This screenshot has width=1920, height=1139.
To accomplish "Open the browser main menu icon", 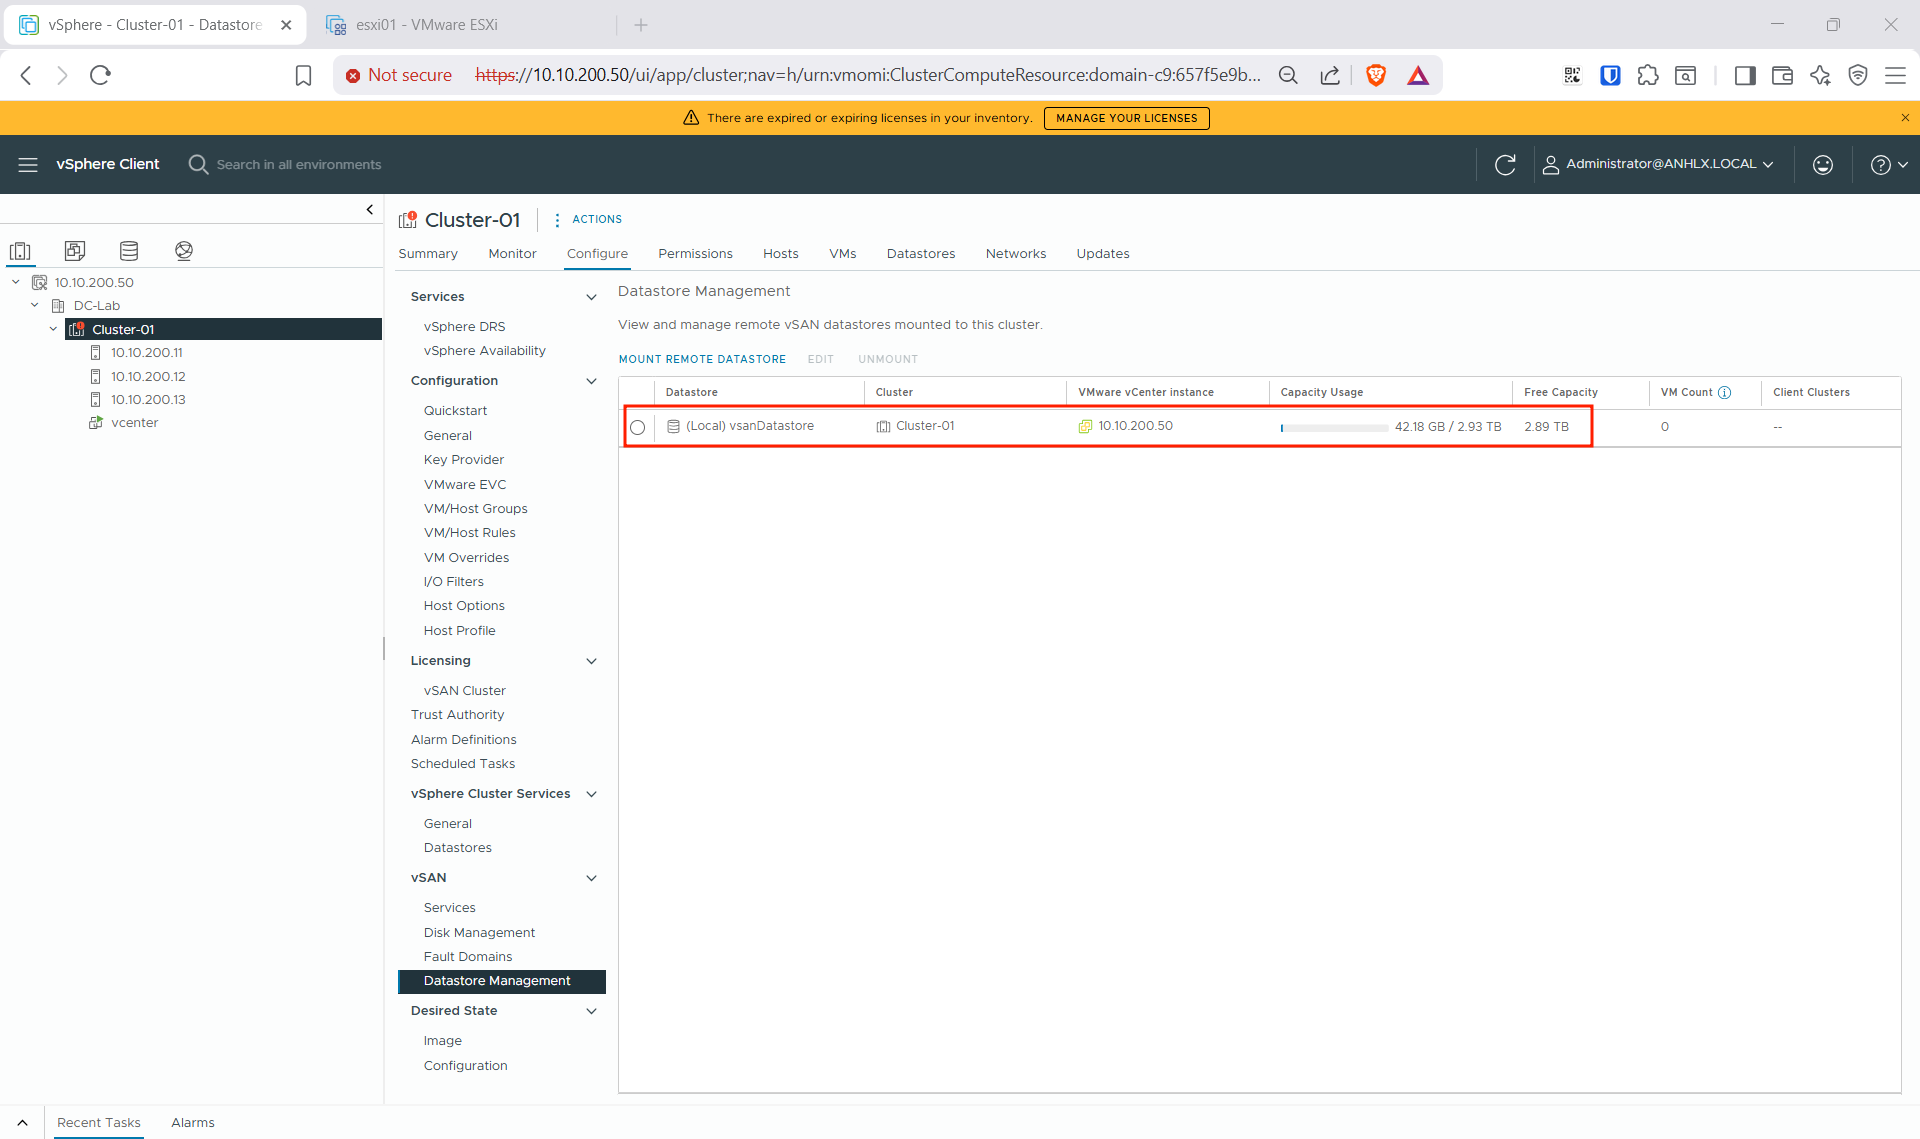I will click(x=1895, y=75).
